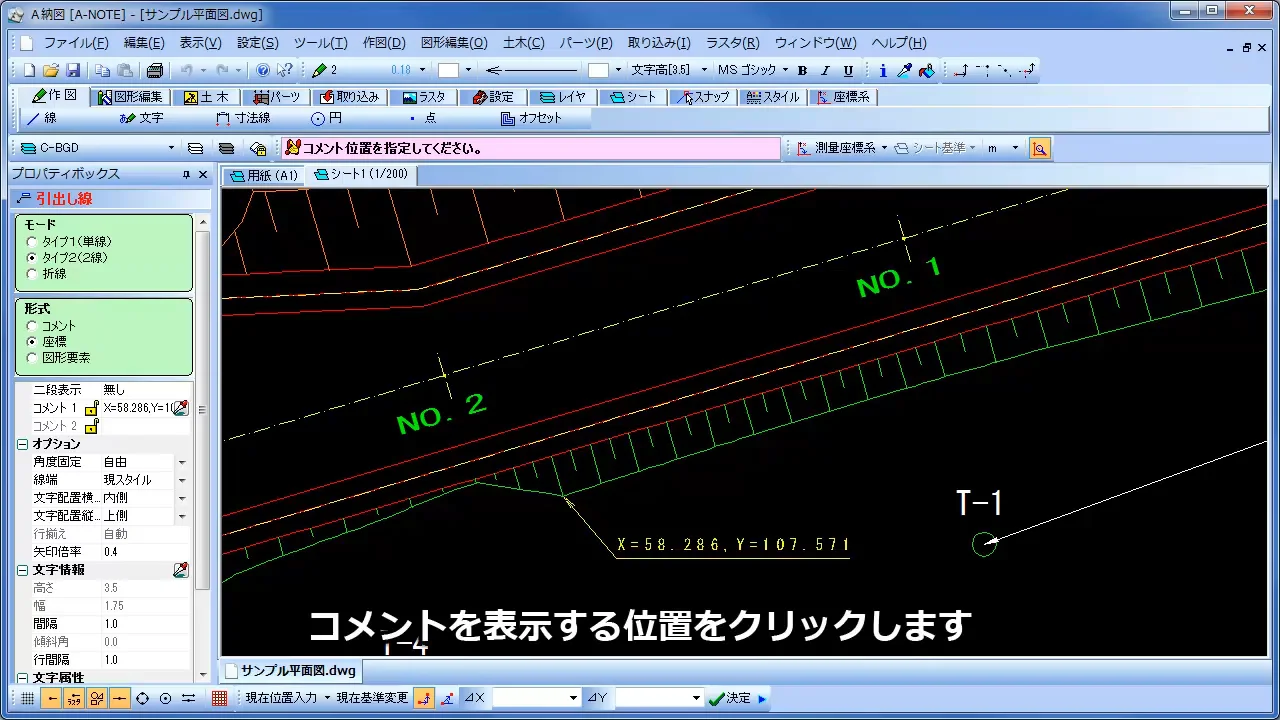Click the green pen number icon
Viewport: 1280px width, 720px height.
(319, 70)
